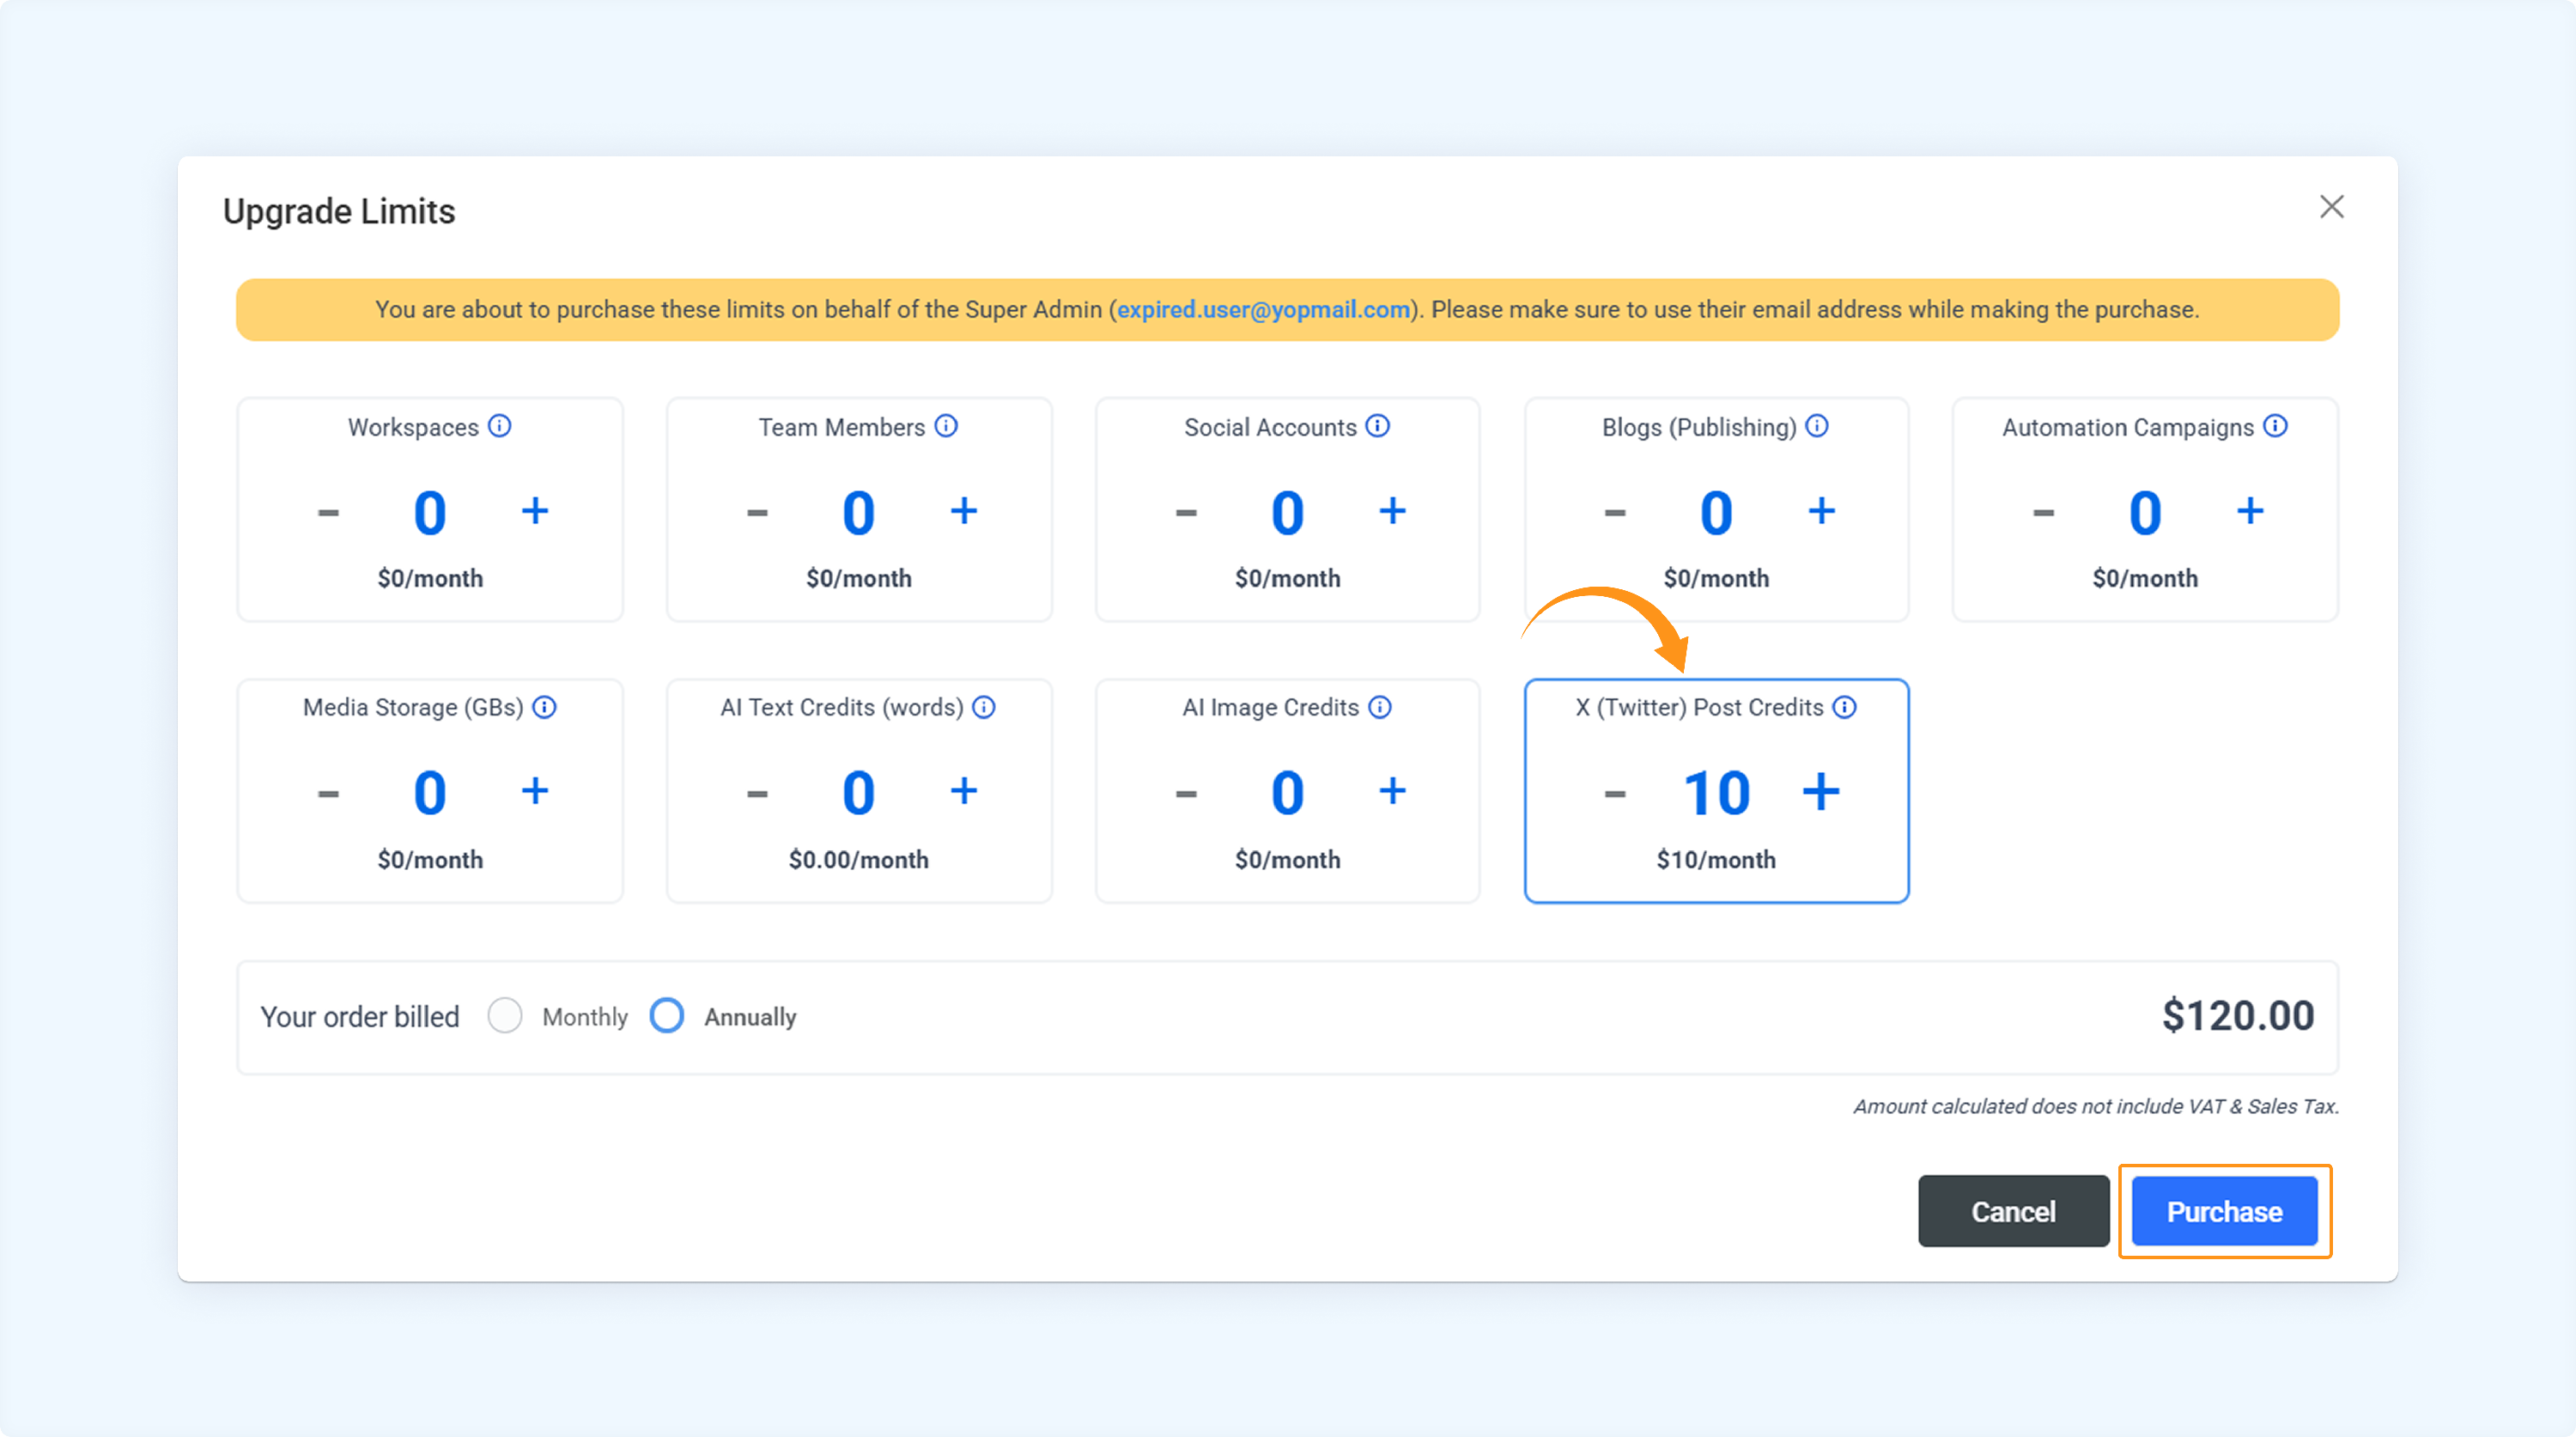Image resolution: width=2576 pixels, height=1437 pixels.
Task: Increase Blogs (Publishing) with plus
Action: pos(1822,511)
